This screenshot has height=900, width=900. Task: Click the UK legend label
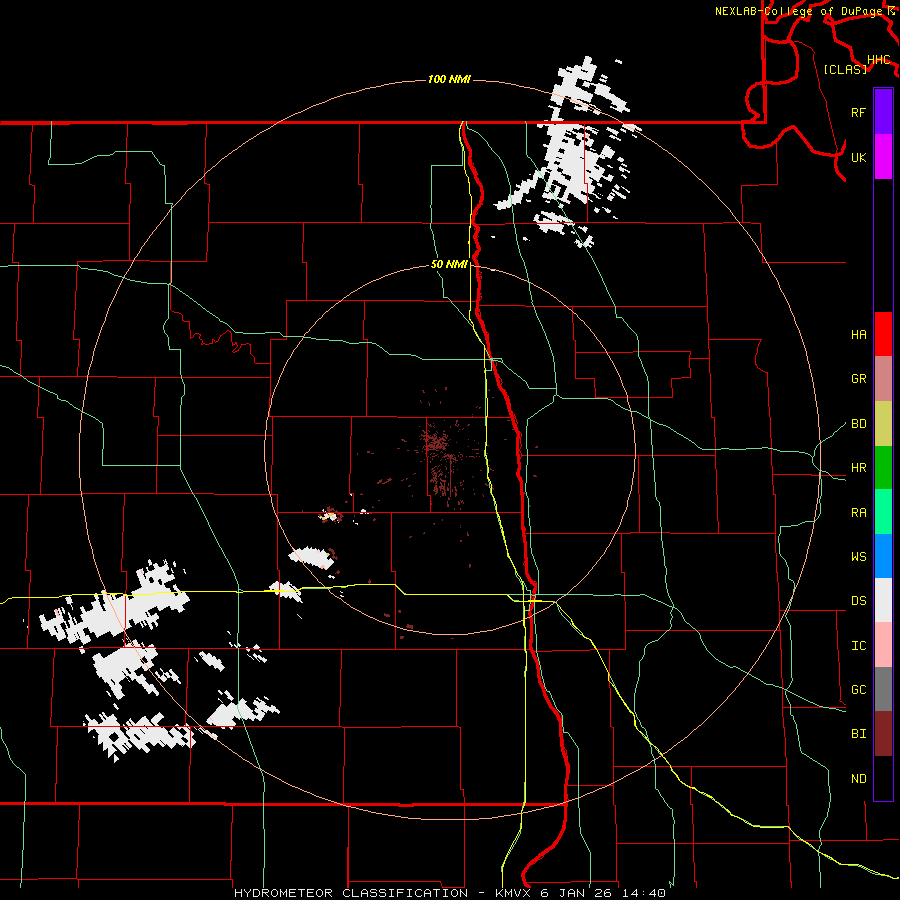pyautogui.click(x=858, y=157)
